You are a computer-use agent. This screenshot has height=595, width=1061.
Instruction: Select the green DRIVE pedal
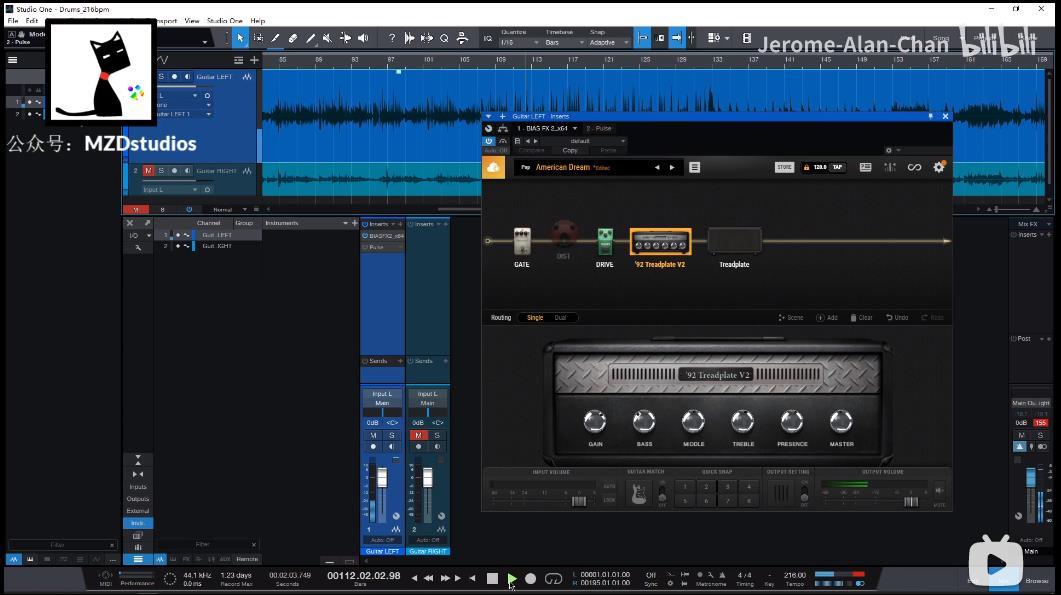click(x=605, y=242)
